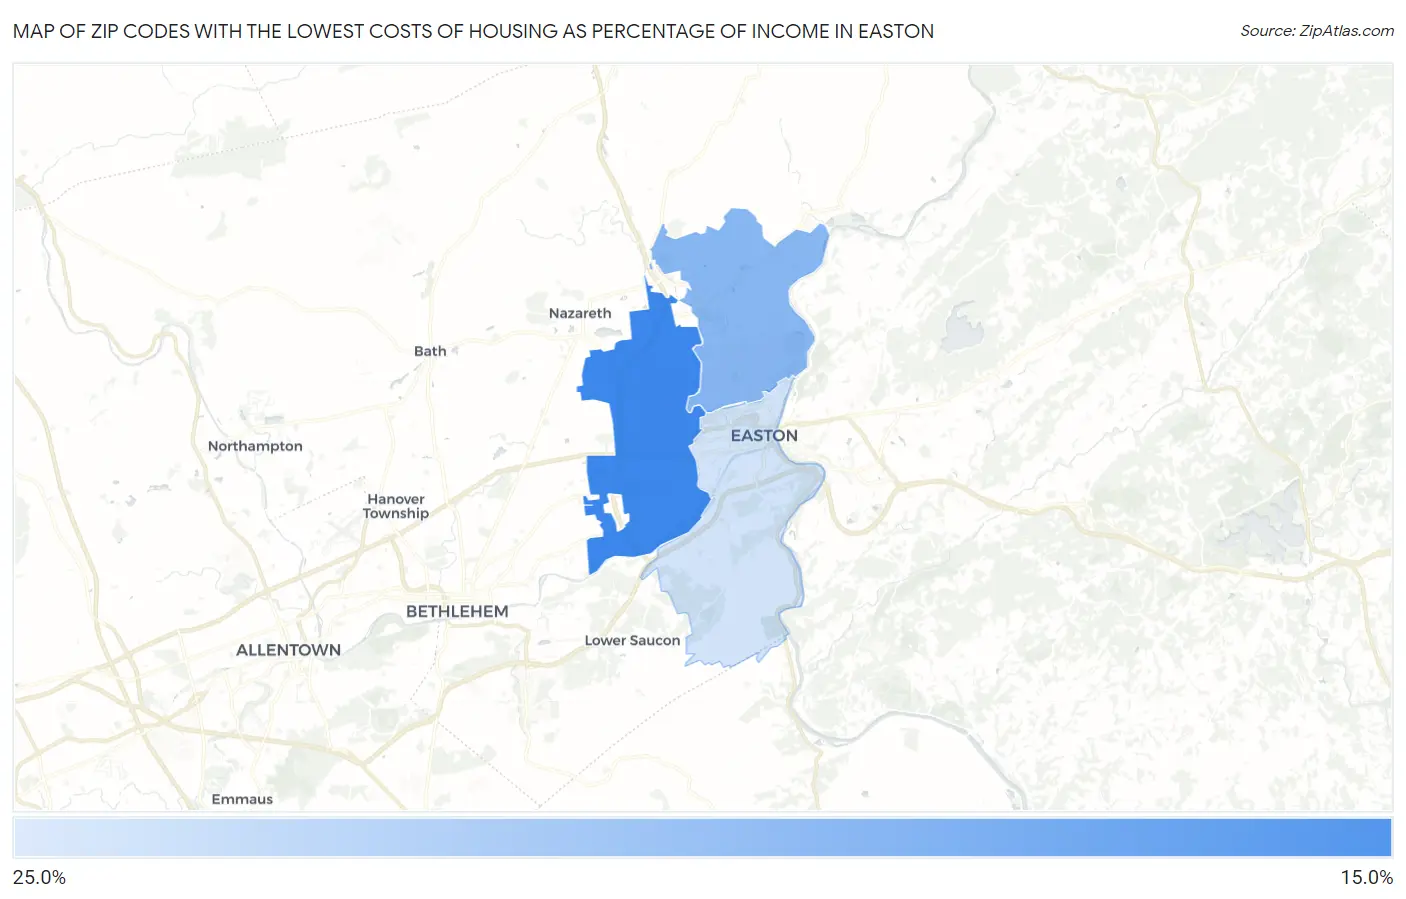
Task: Click the map title heading
Action: point(473,31)
